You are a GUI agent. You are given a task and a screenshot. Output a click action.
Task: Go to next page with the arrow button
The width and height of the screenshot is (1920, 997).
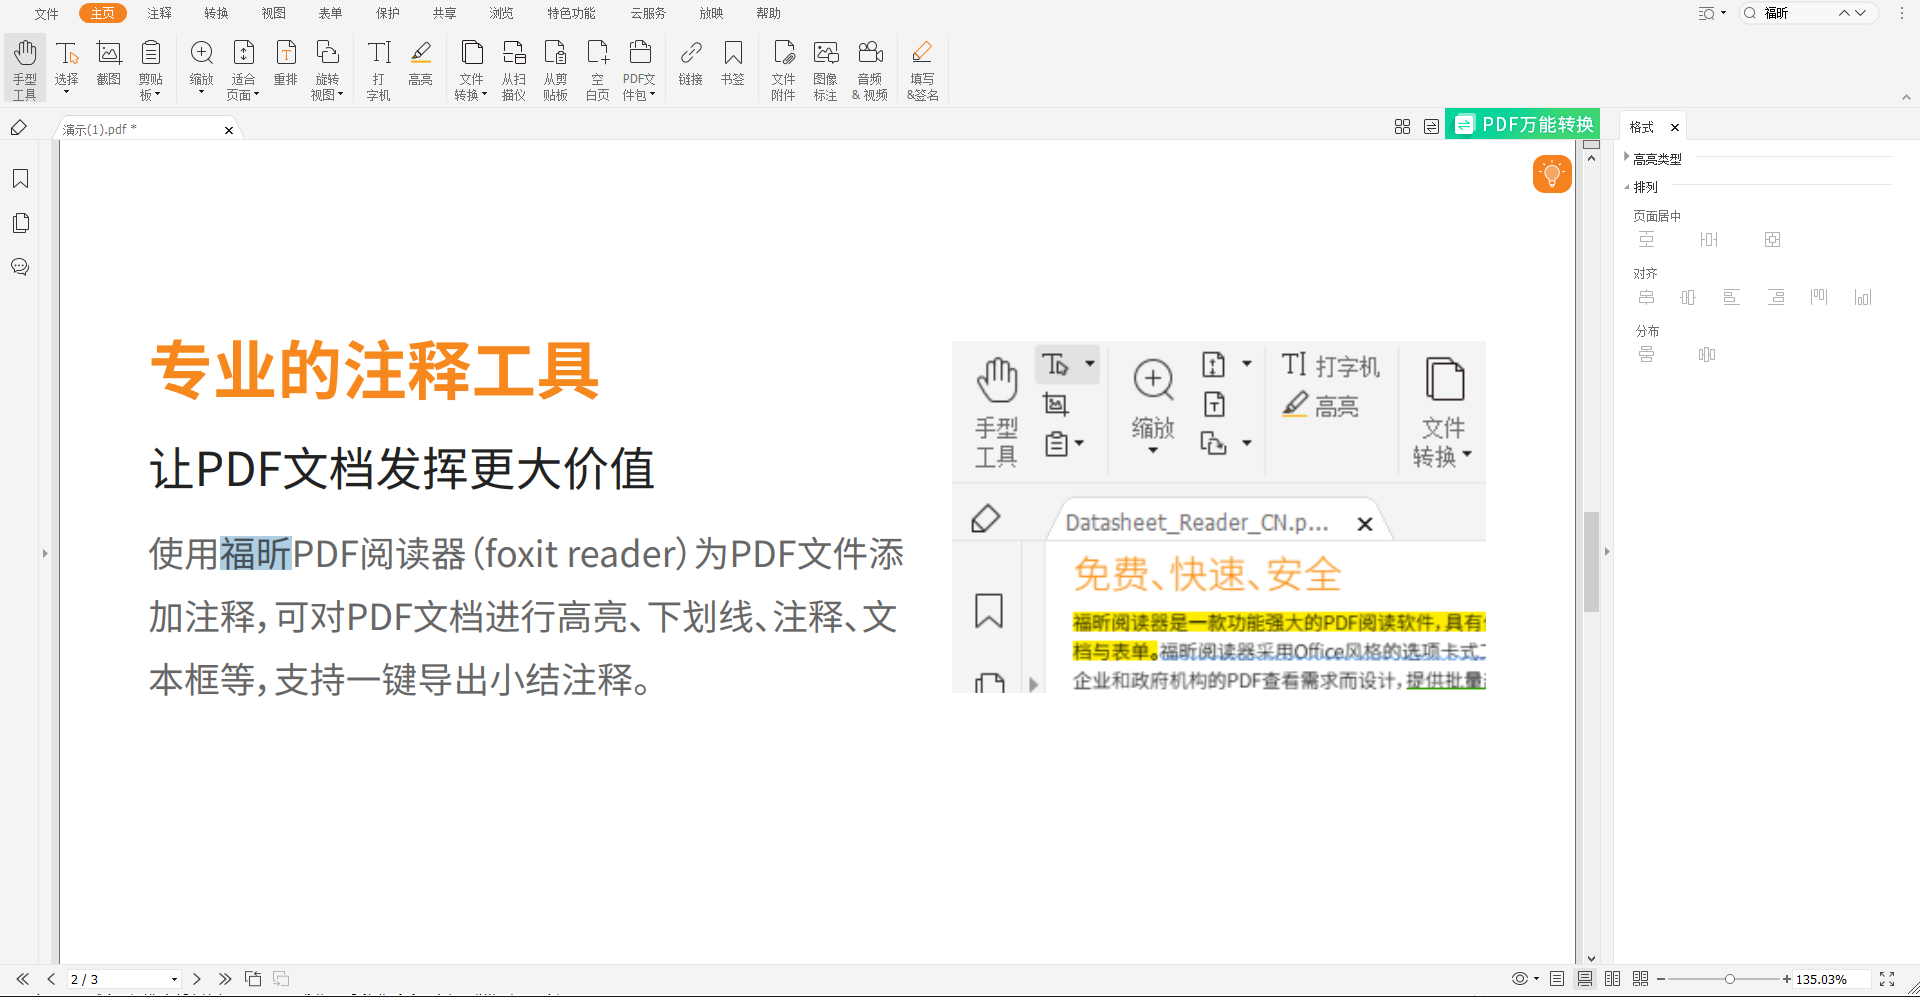point(197,979)
